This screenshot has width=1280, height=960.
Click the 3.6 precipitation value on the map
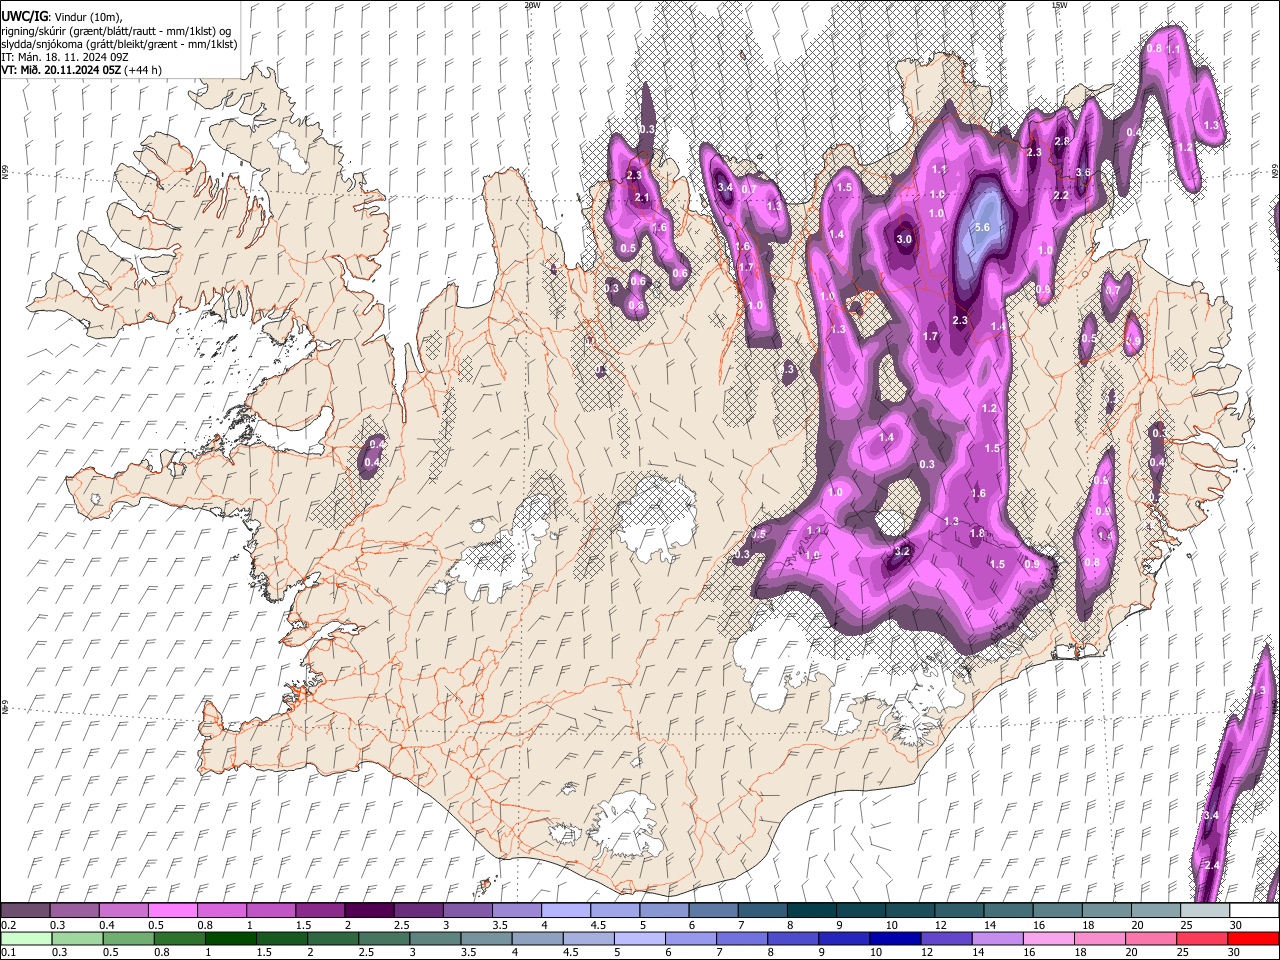[x=1083, y=173]
